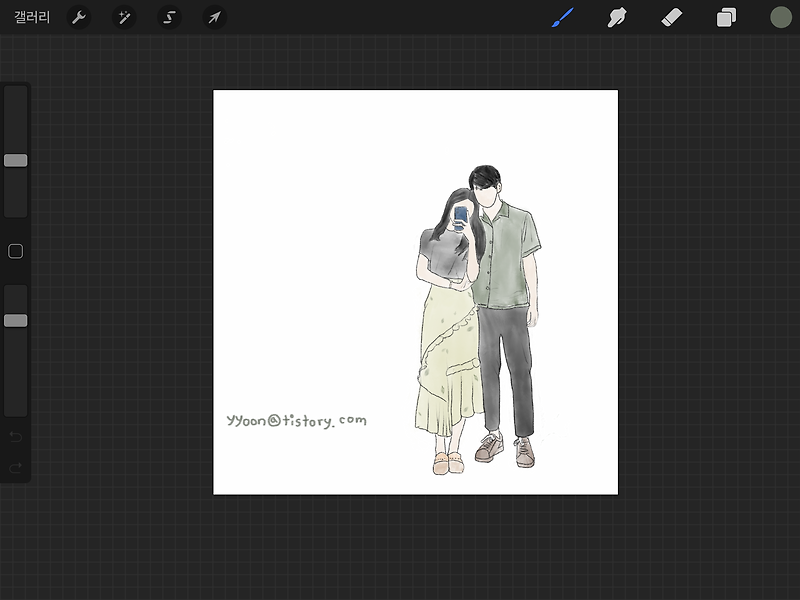This screenshot has width=800, height=600.
Task: Open the Layers panel
Action: coord(726,17)
